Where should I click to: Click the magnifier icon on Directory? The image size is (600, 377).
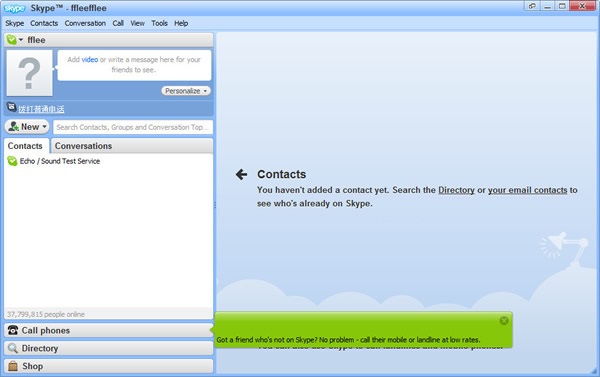(13, 348)
